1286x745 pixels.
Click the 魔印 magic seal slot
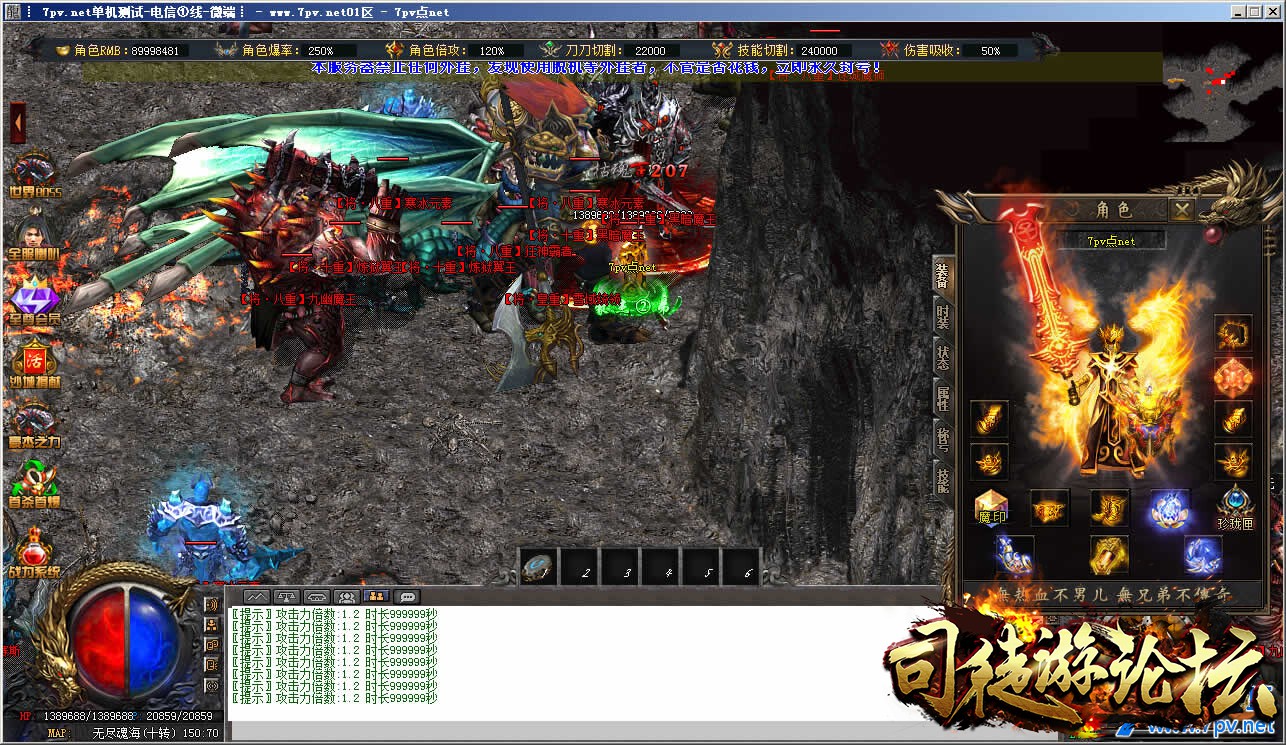coord(990,508)
